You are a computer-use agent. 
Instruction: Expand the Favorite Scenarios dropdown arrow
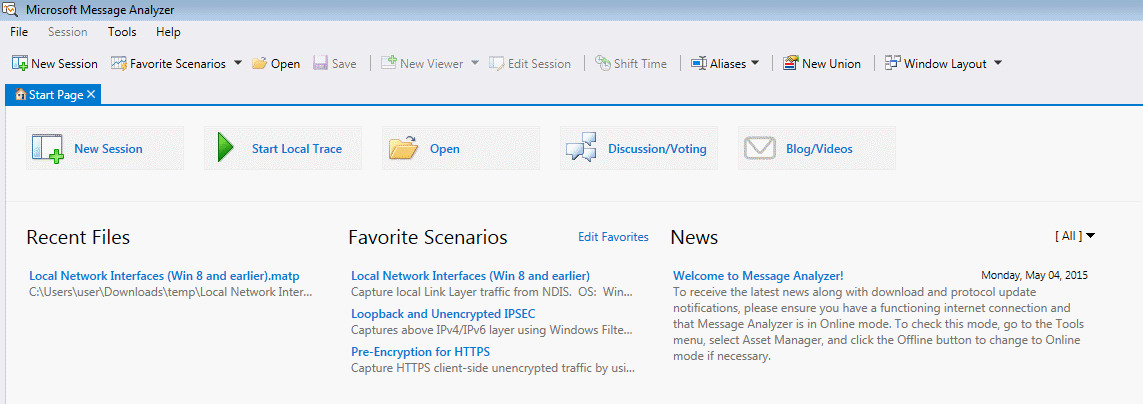[238, 63]
